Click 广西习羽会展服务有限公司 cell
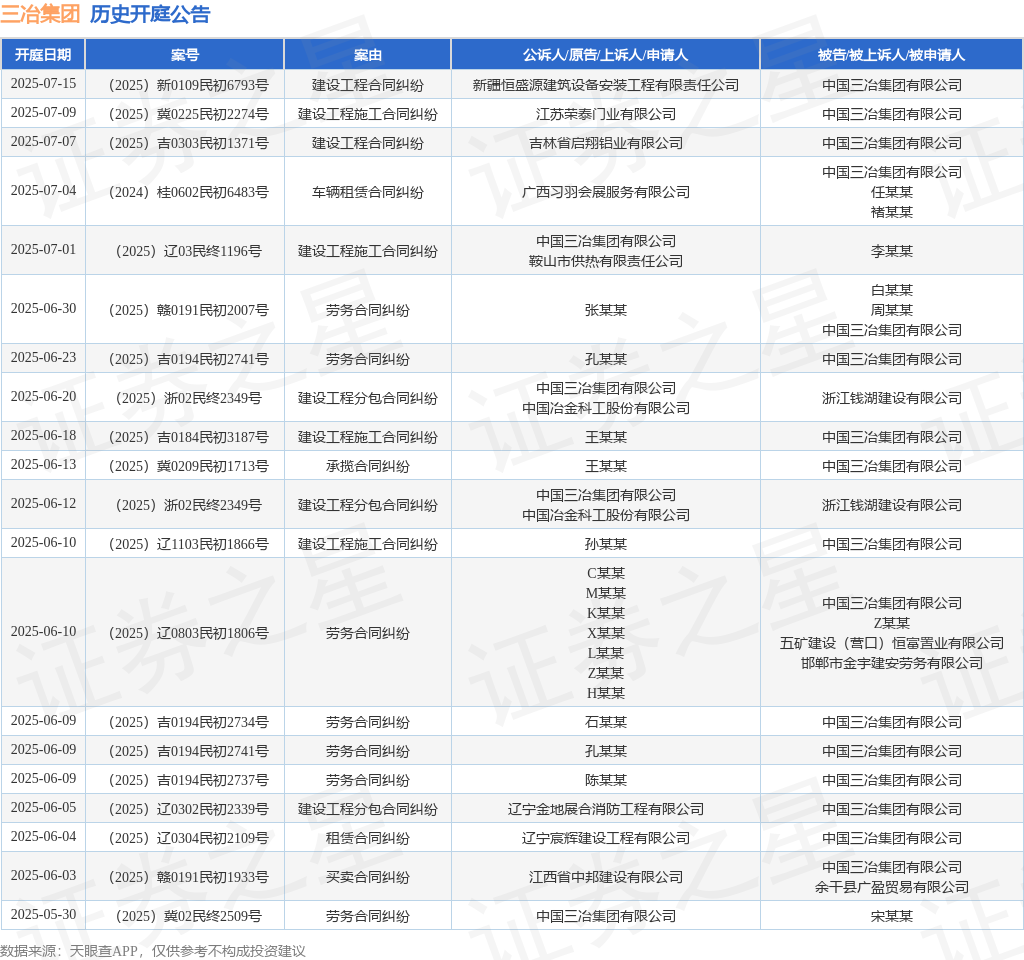This screenshot has width=1024, height=960. 605,192
